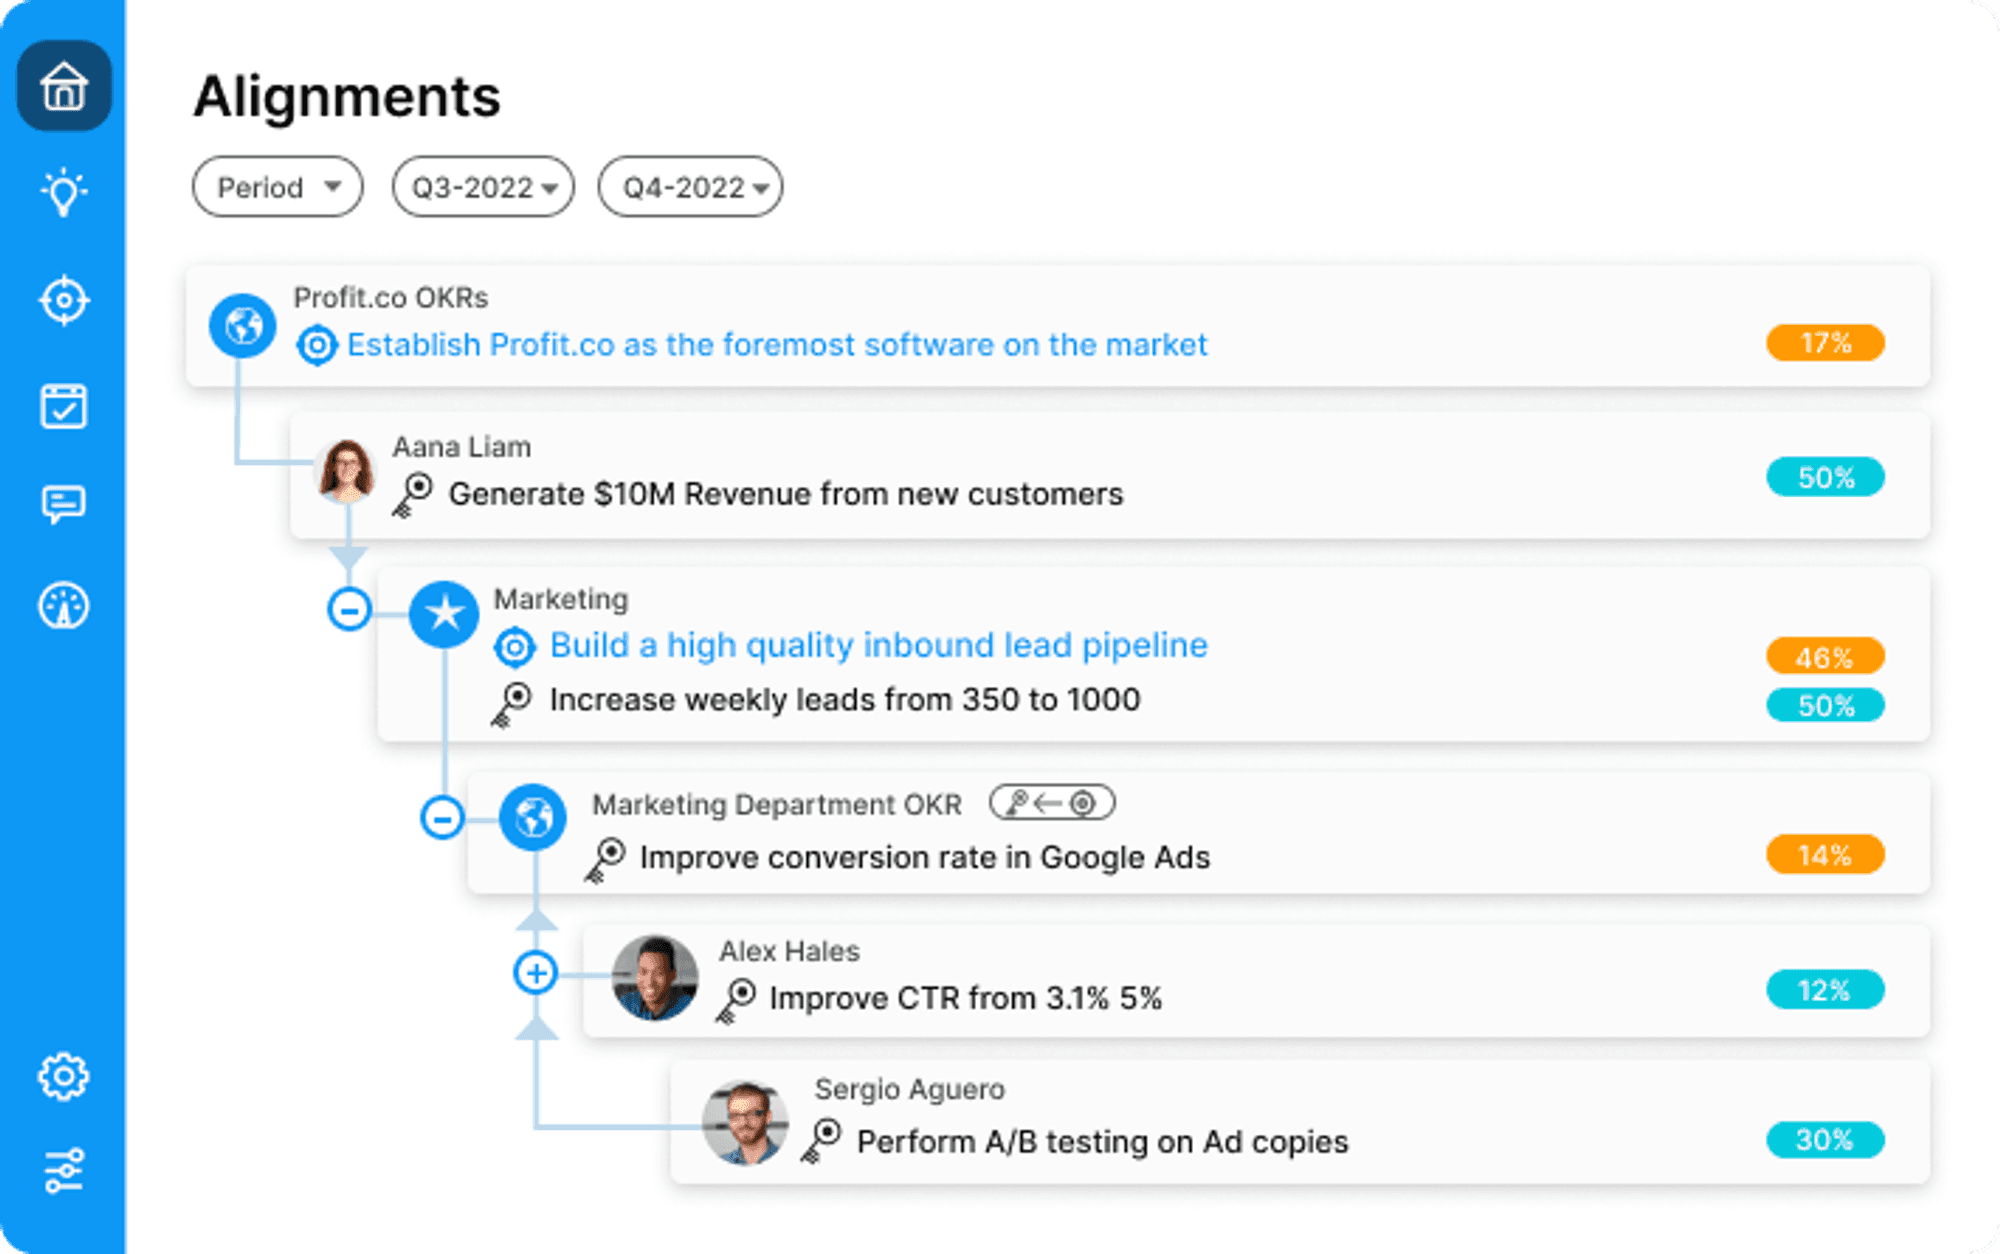Open the Q4-2022 dropdown
Screen dimensions: 2000x1254
(691, 187)
